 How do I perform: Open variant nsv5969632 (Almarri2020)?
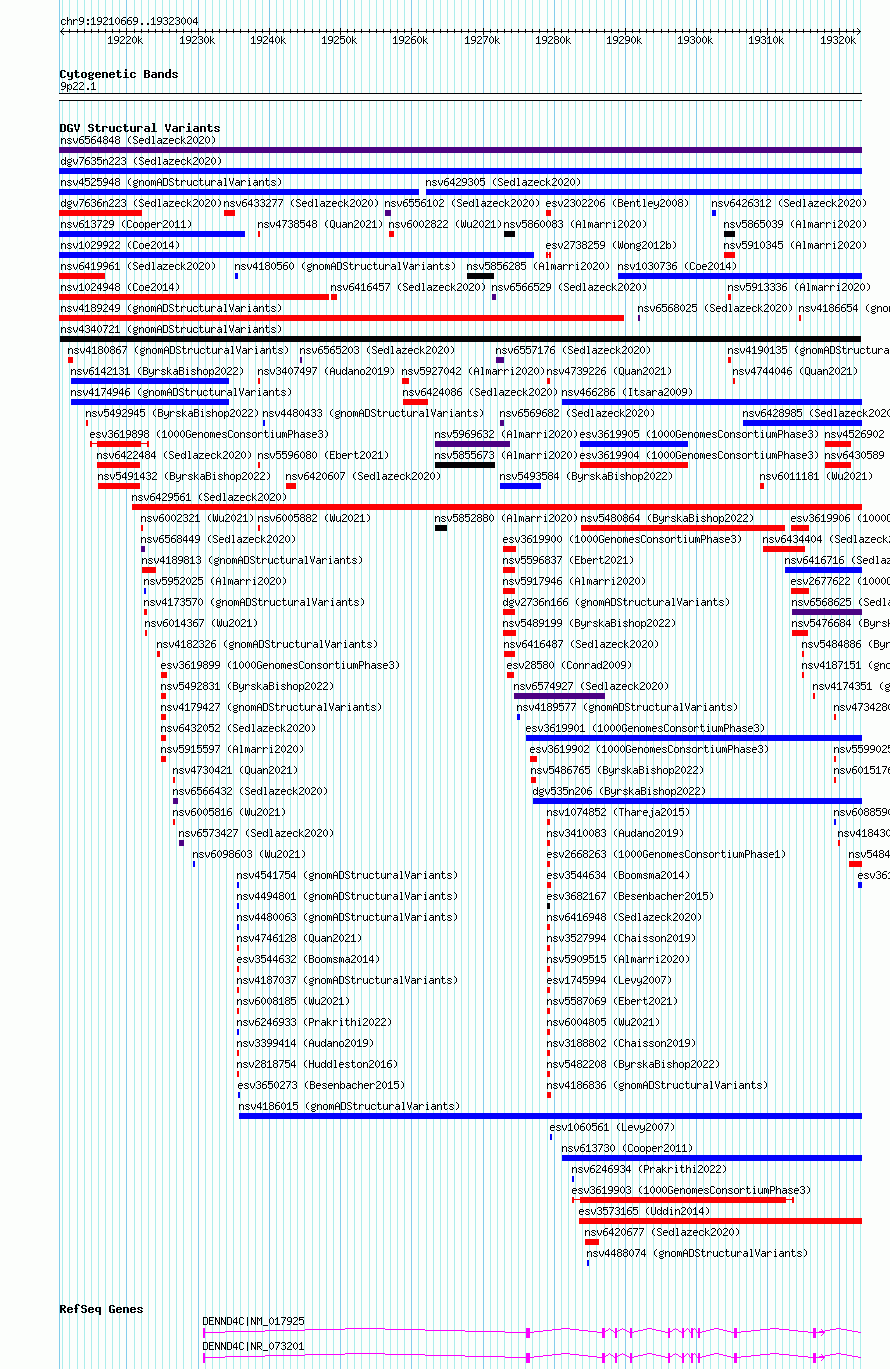(506, 434)
